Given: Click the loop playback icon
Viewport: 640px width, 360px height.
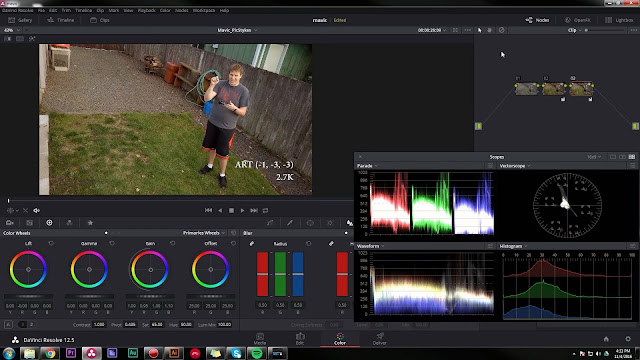Looking at the screenshot, I should pos(265,210).
